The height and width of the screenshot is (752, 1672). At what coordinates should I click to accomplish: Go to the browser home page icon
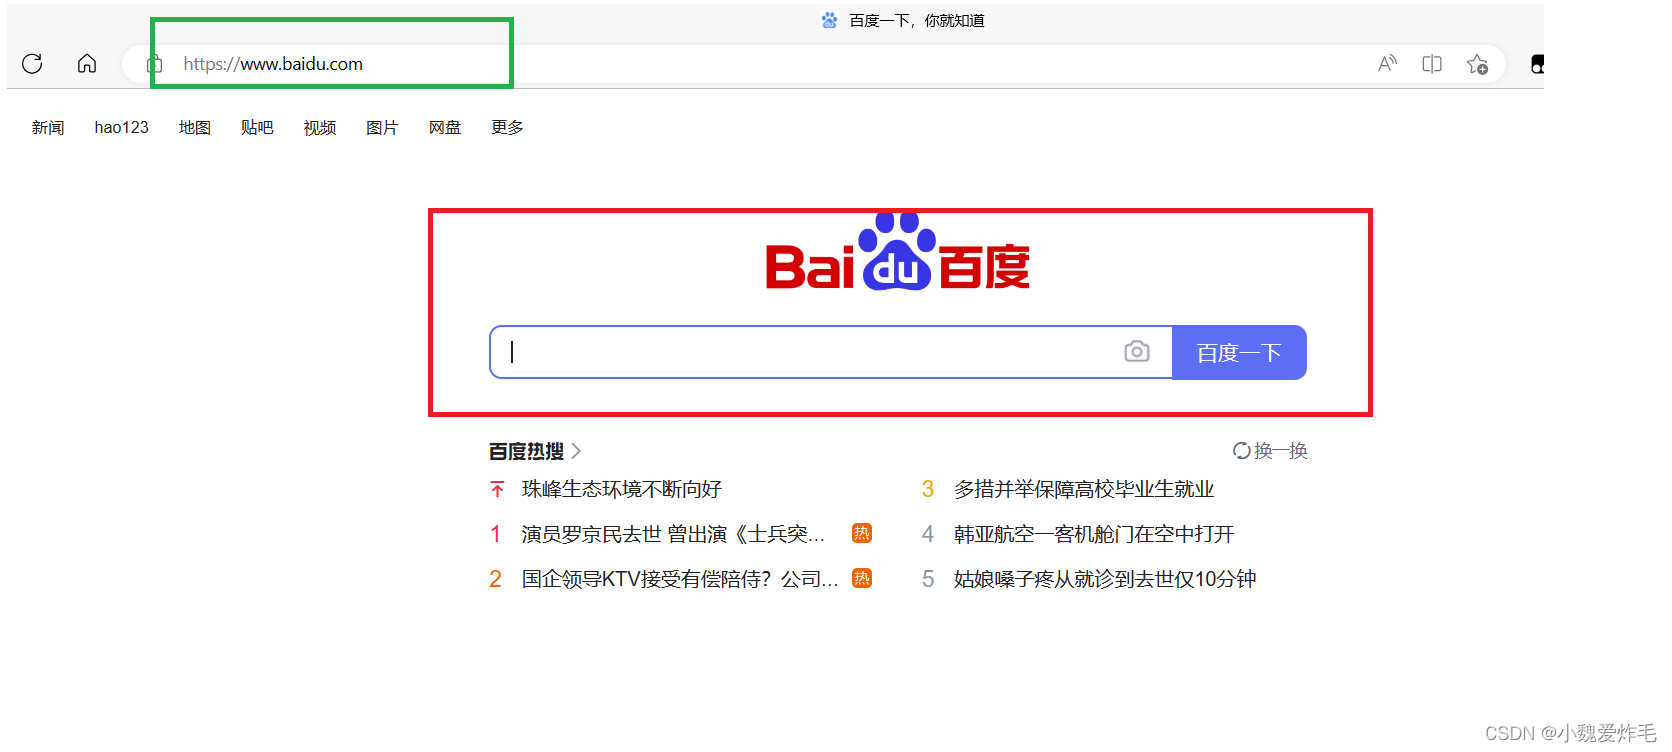pyautogui.click(x=87, y=64)
